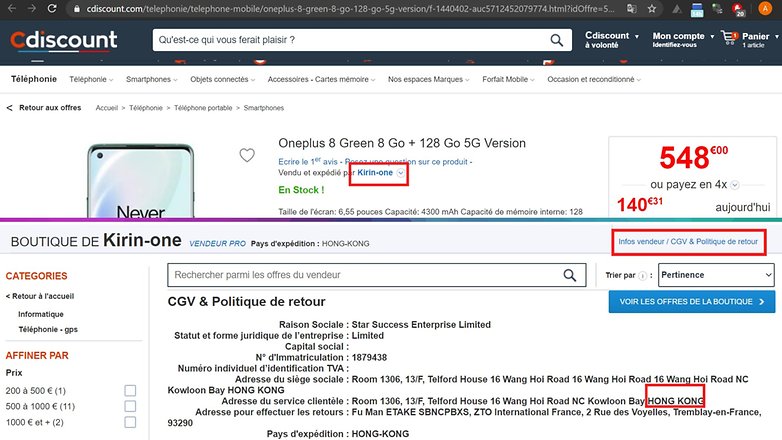Click the red extension icon with badge 20

pos(738,9)
